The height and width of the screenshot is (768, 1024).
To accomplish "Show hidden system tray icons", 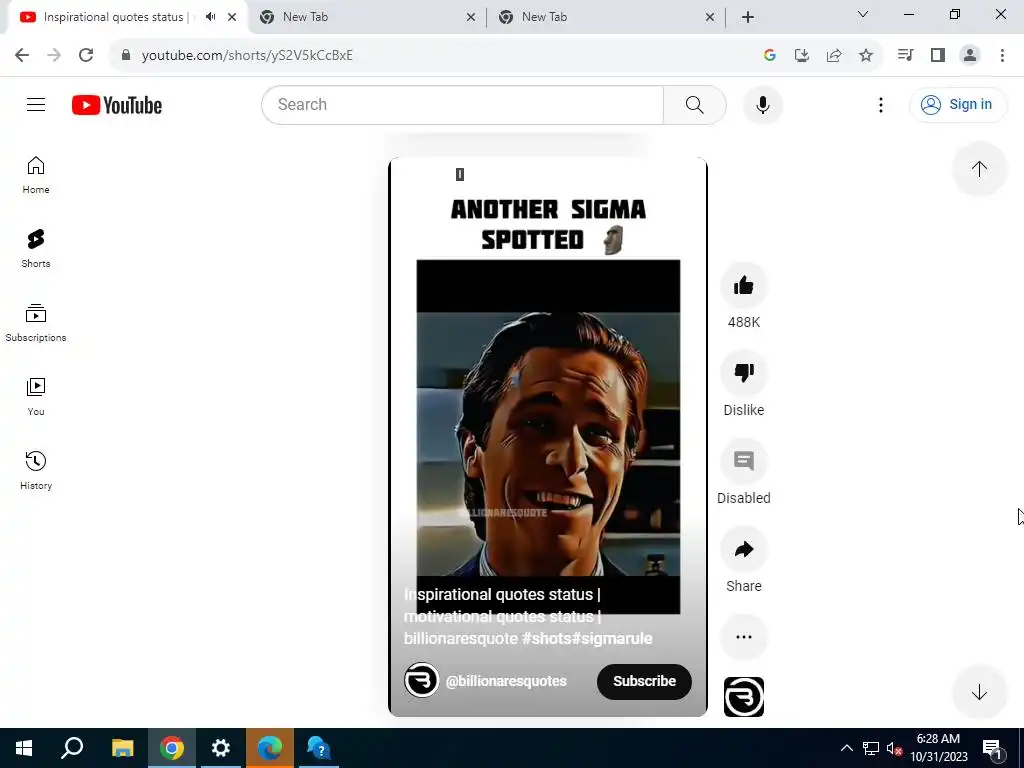I will click(x=846, y=748).
